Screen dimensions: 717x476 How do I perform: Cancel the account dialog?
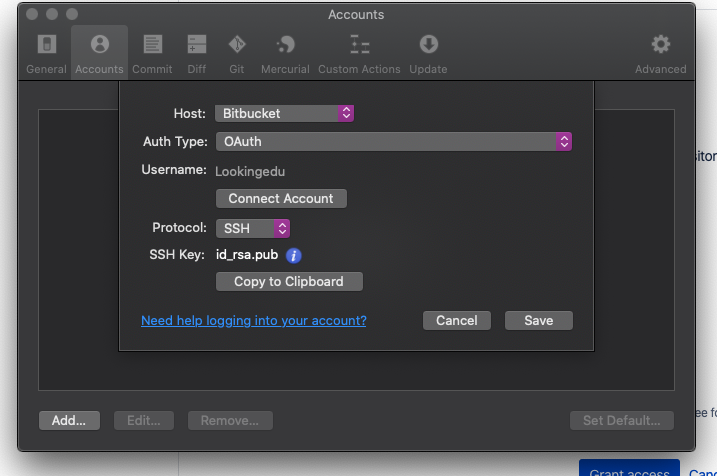pyautogui.click(x=457, y=321)
